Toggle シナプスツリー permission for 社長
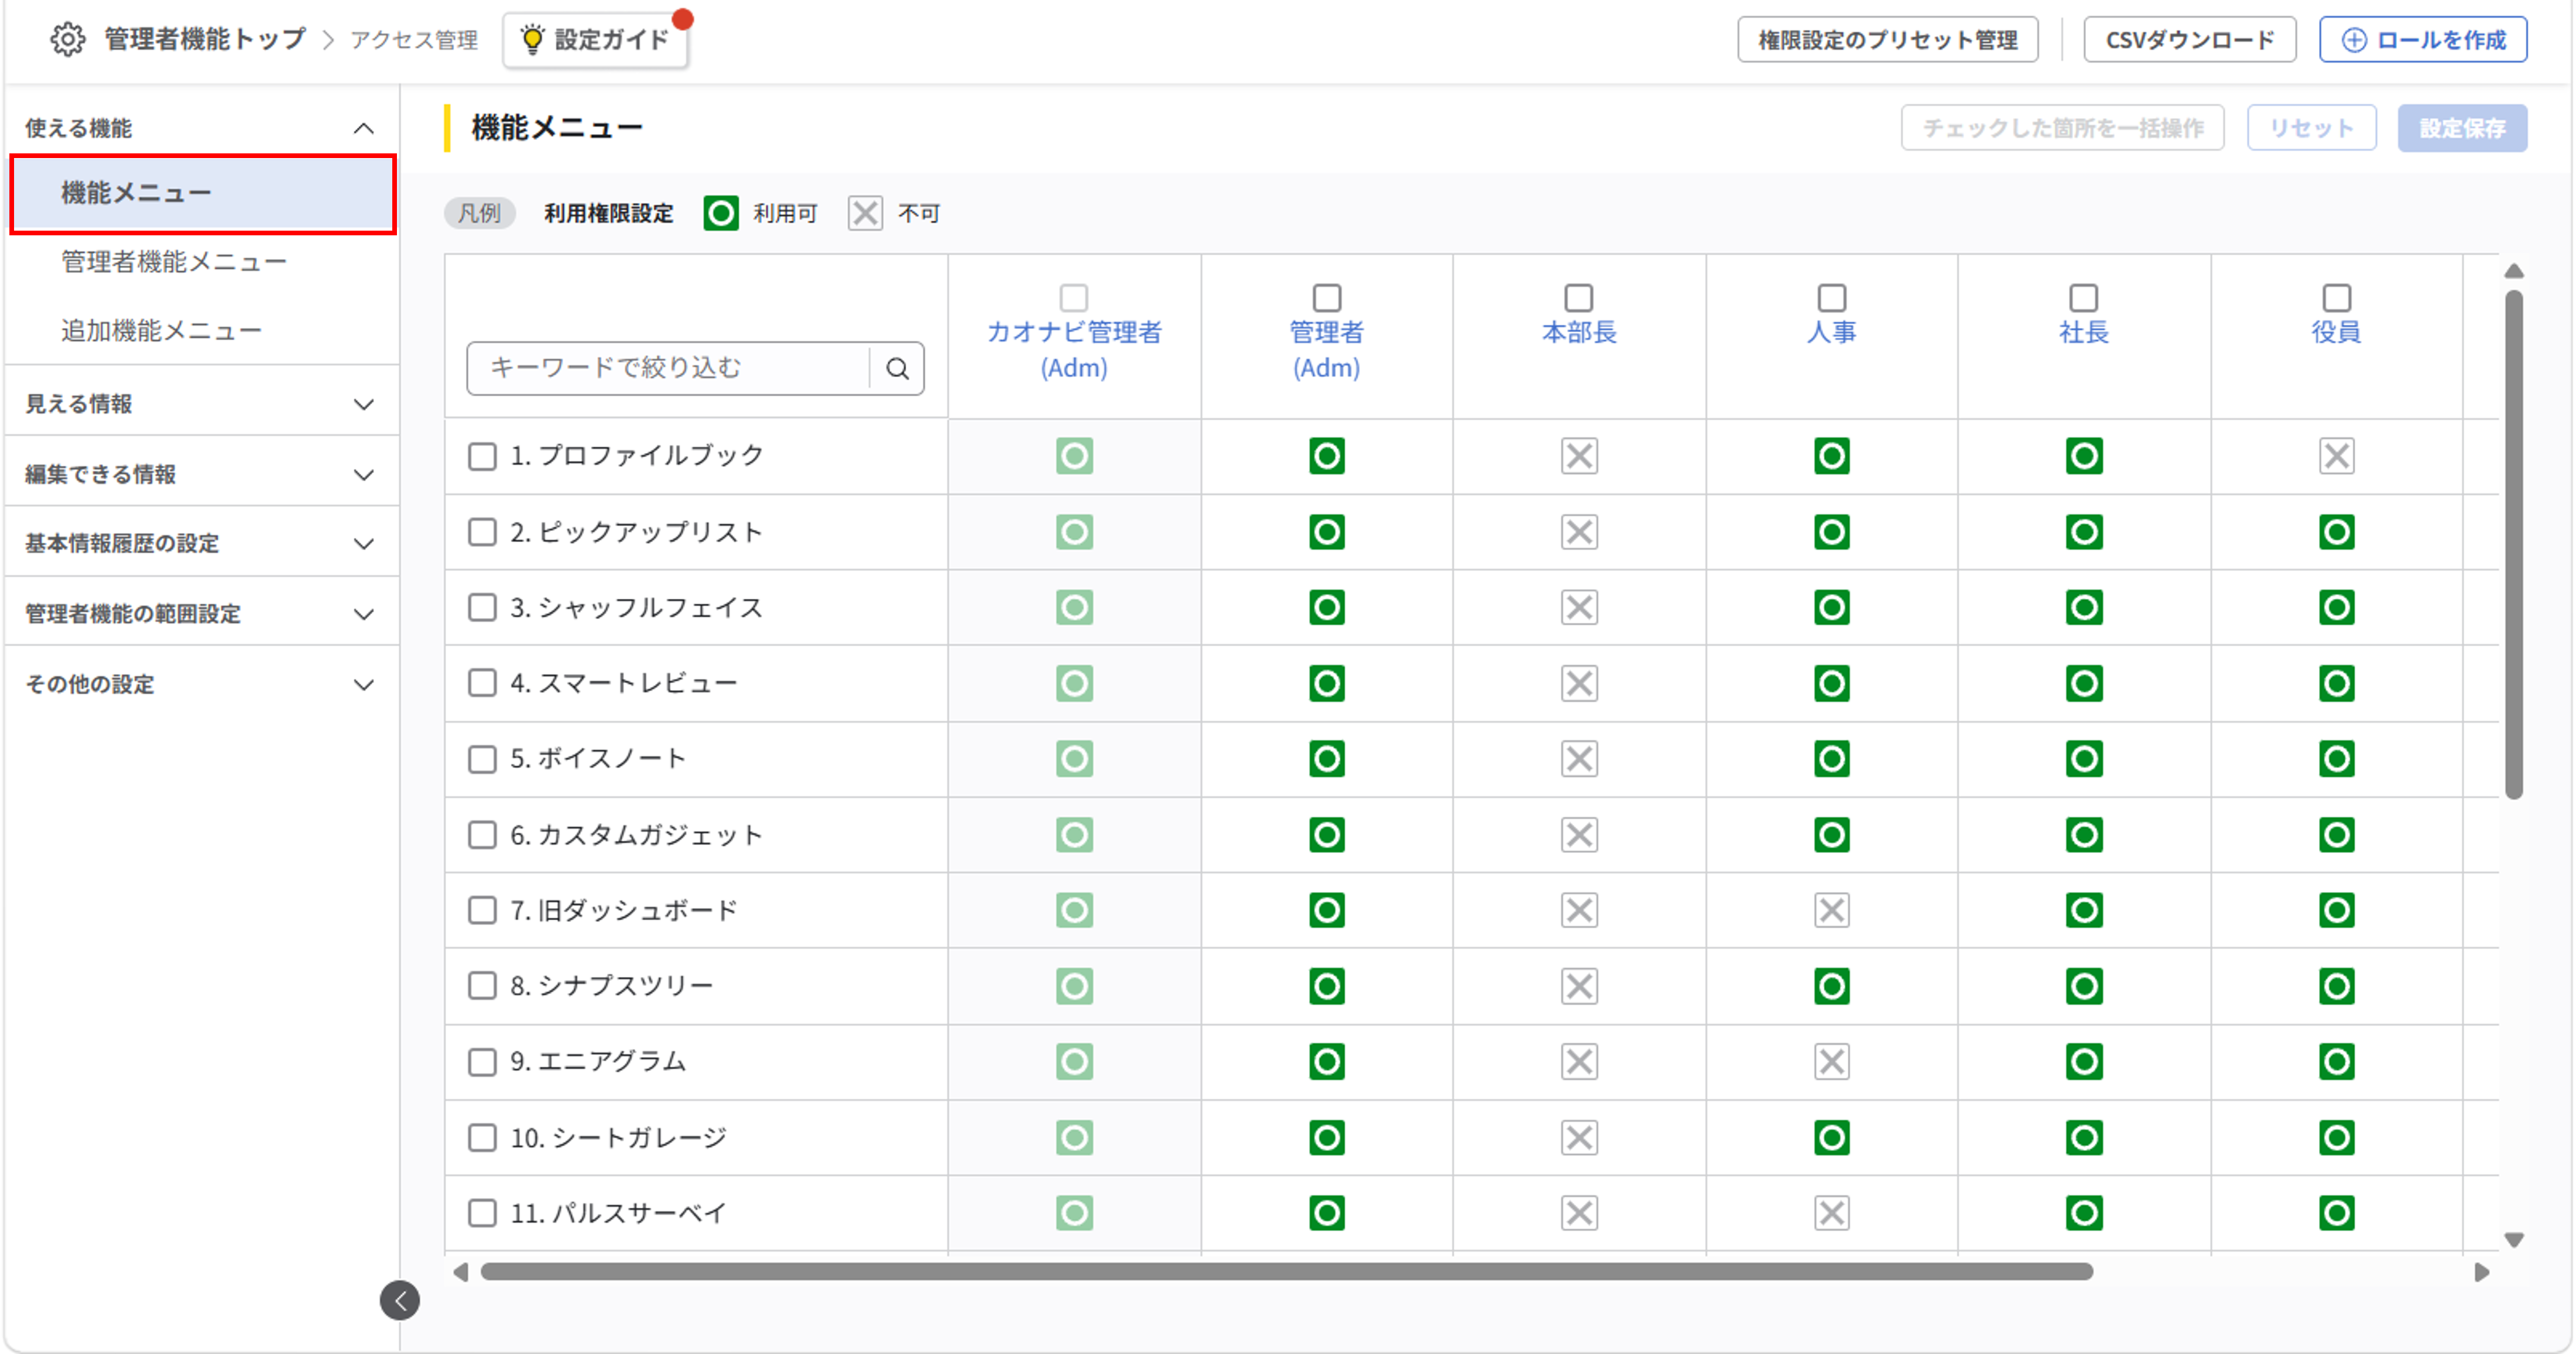Screen dimensions: 2576x1354 2084,986
